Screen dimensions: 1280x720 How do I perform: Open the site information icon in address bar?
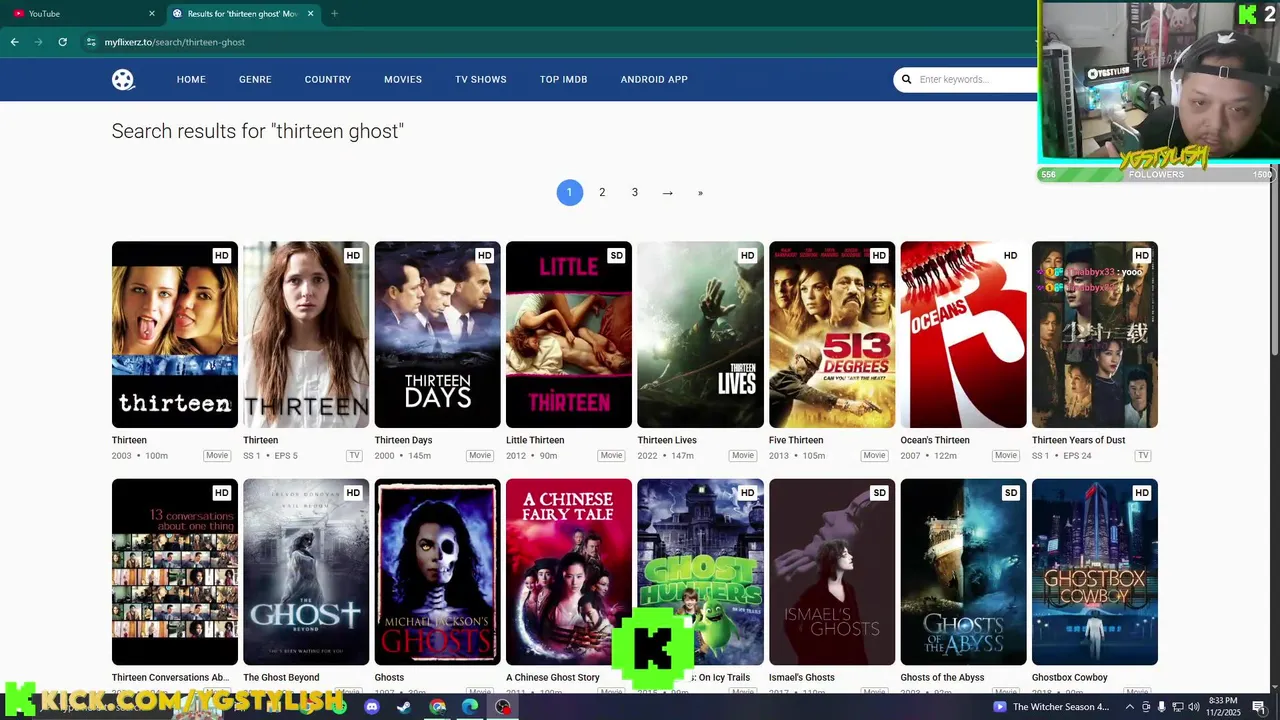point(91,42)
